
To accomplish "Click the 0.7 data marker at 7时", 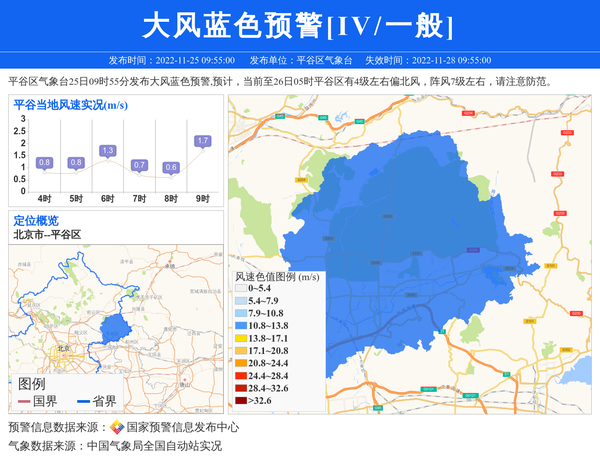I will pyautogui.click(x=140, y=165).
